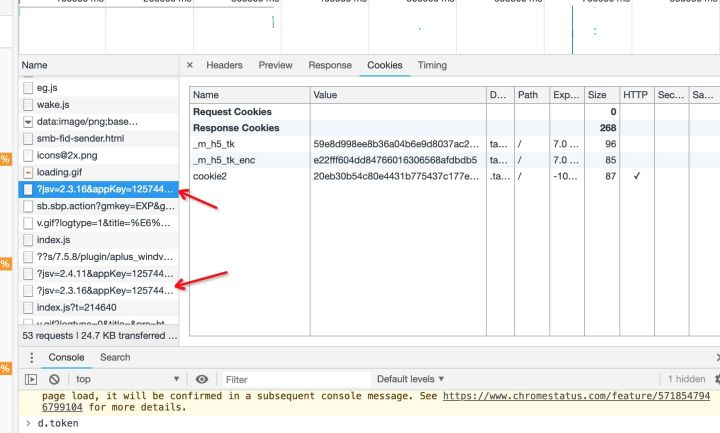Clear the console

pos(54,379)
